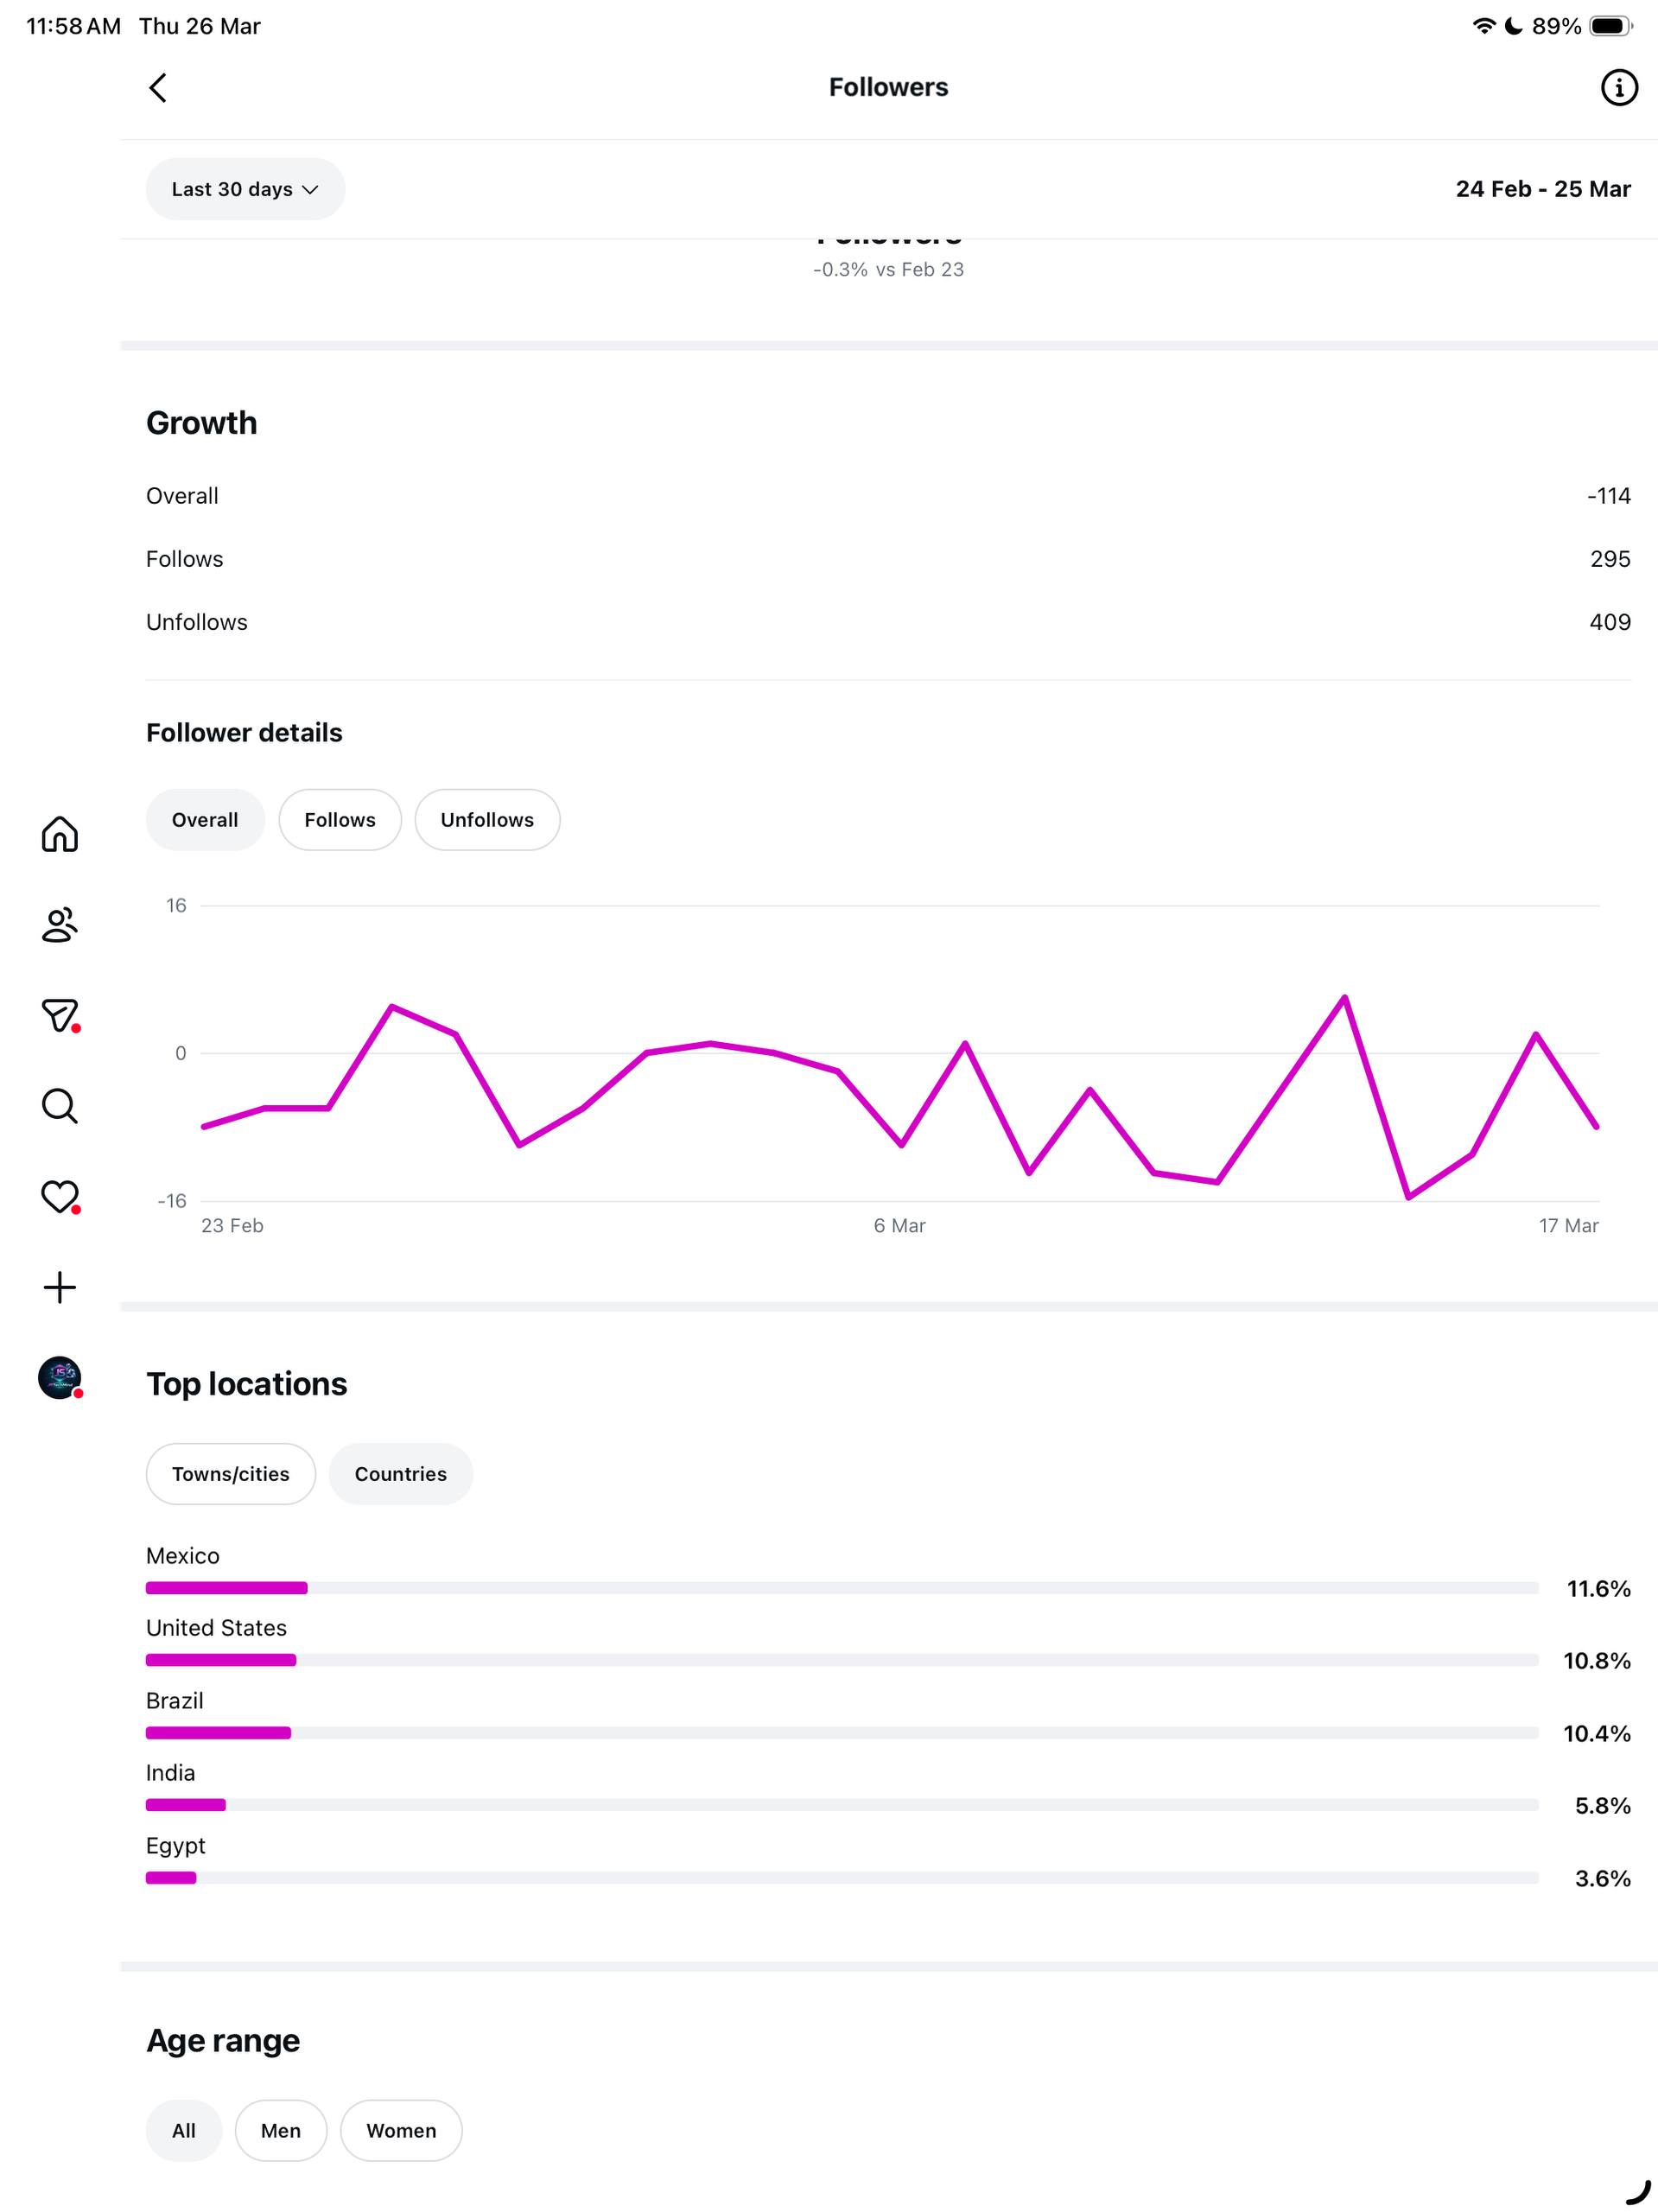Open notifications heart icon

pos(60,1196)
